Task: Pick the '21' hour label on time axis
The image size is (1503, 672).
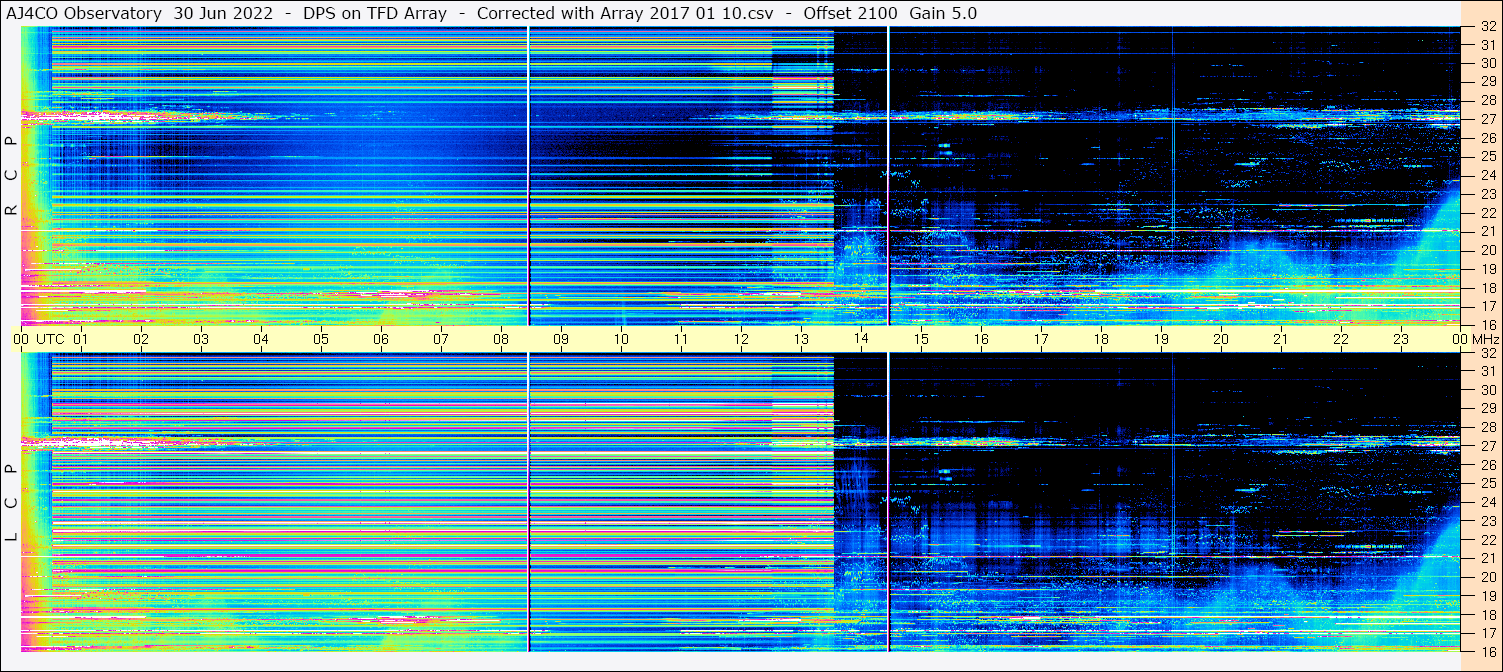Action: click(1281, 339)
